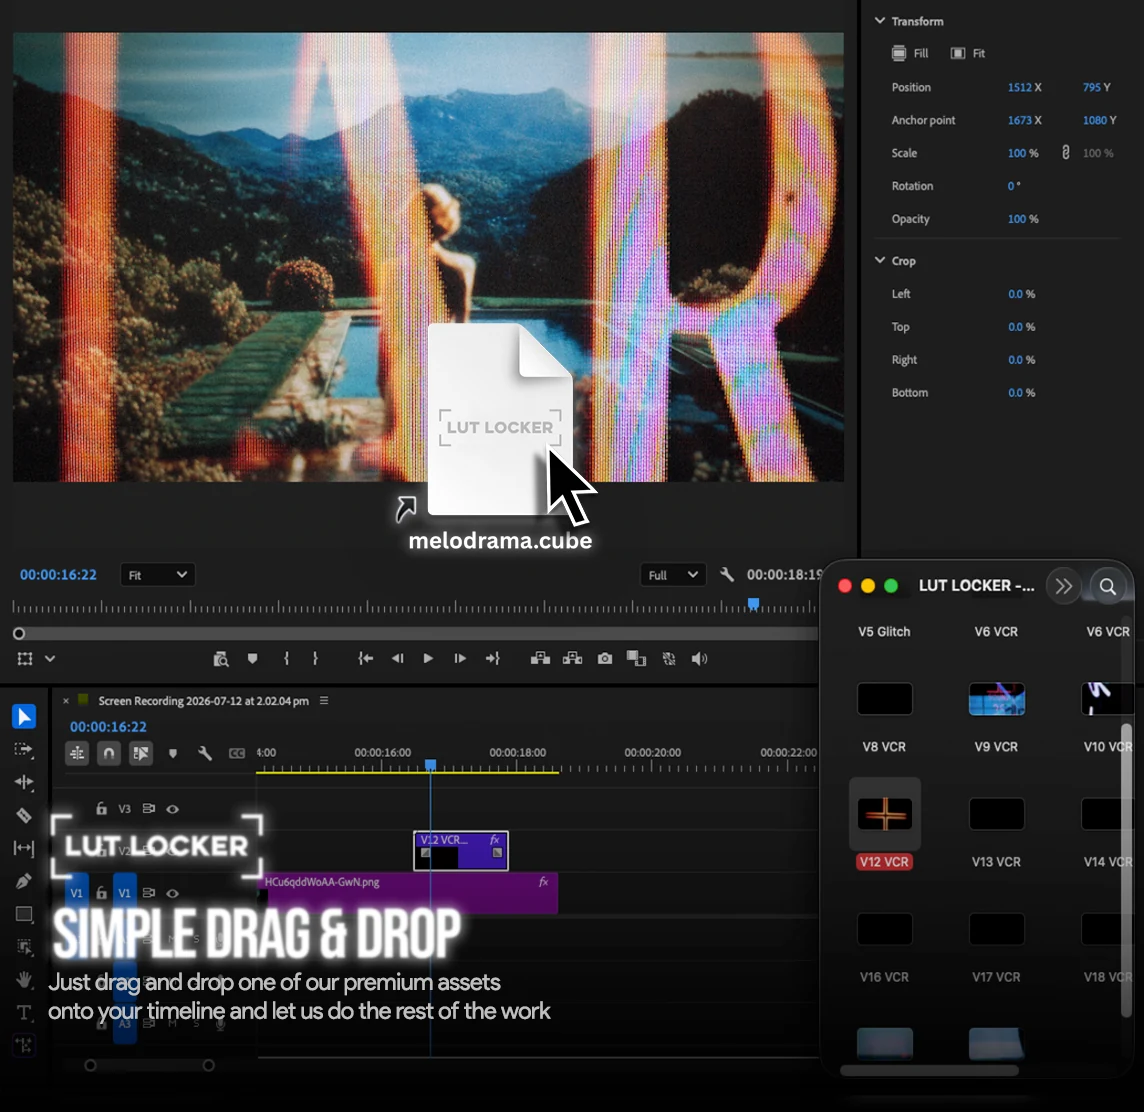
Task: Click Mark Out bracket icon
Action: [315, 659]
